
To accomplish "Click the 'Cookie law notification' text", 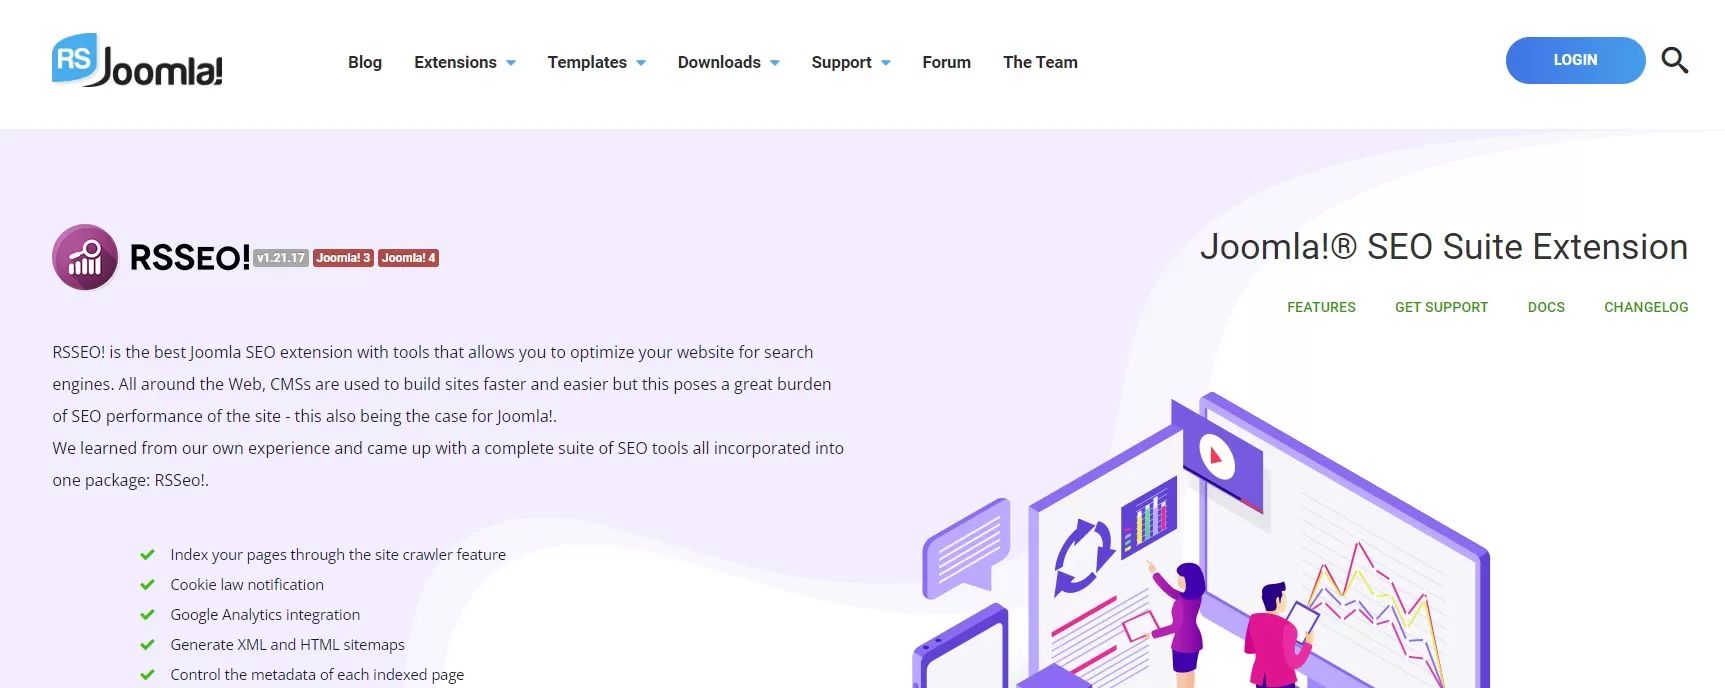I will click(x=247, y=585).
